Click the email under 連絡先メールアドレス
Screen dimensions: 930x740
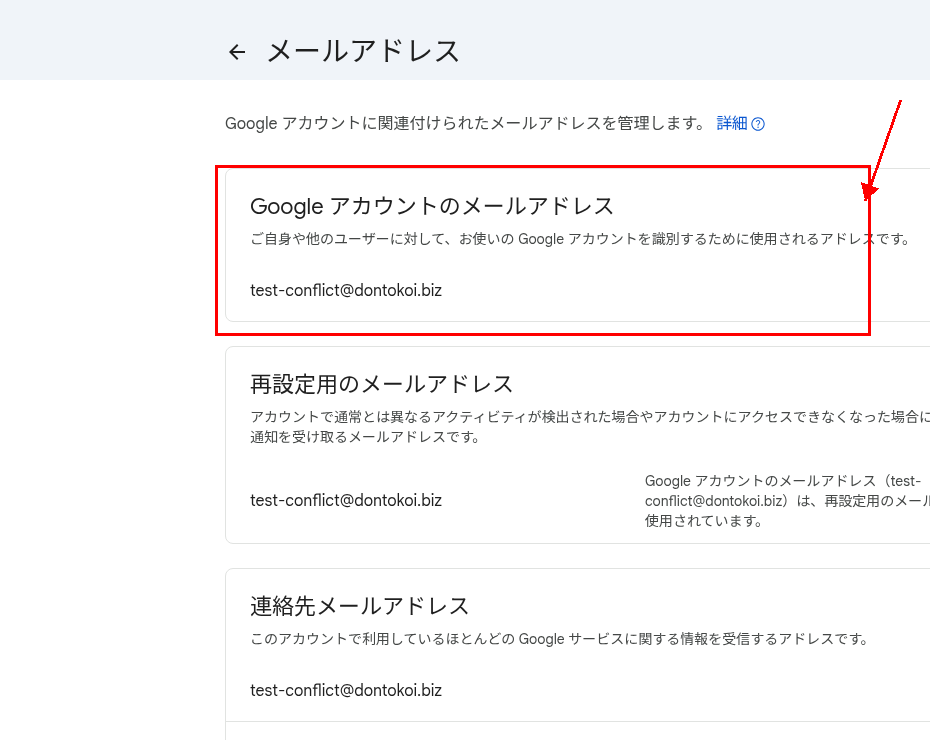pyautogui.click(x=346, y=690)
